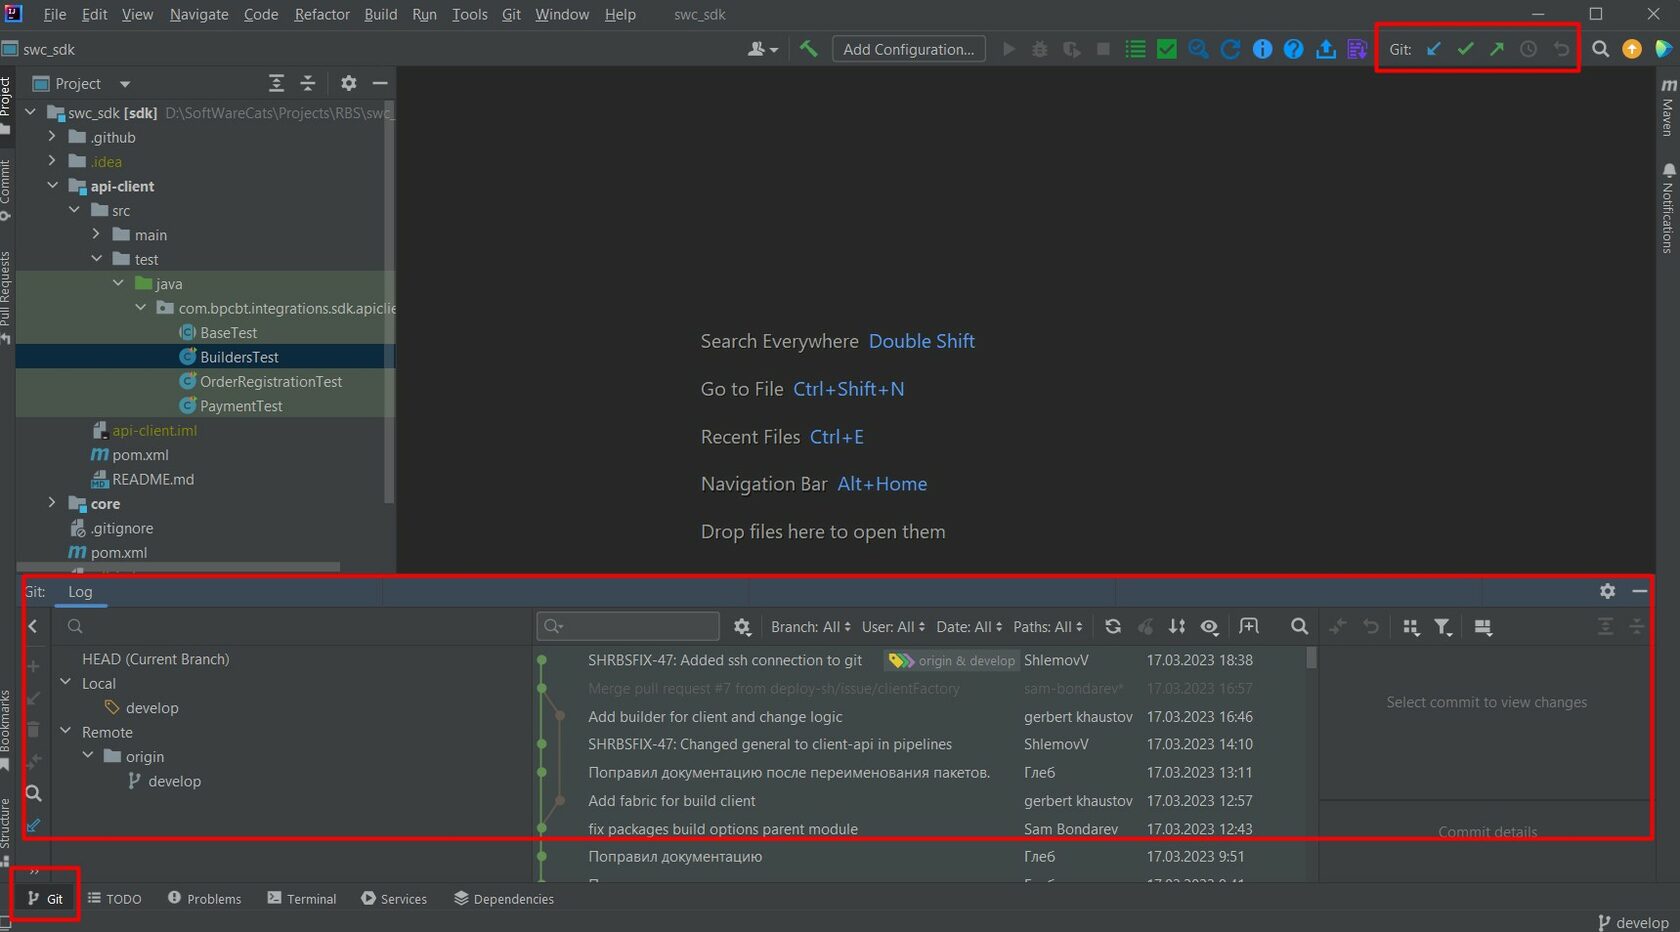1680x932 pixels.
Task: Expand the main source folder
Action: point(96,234)
